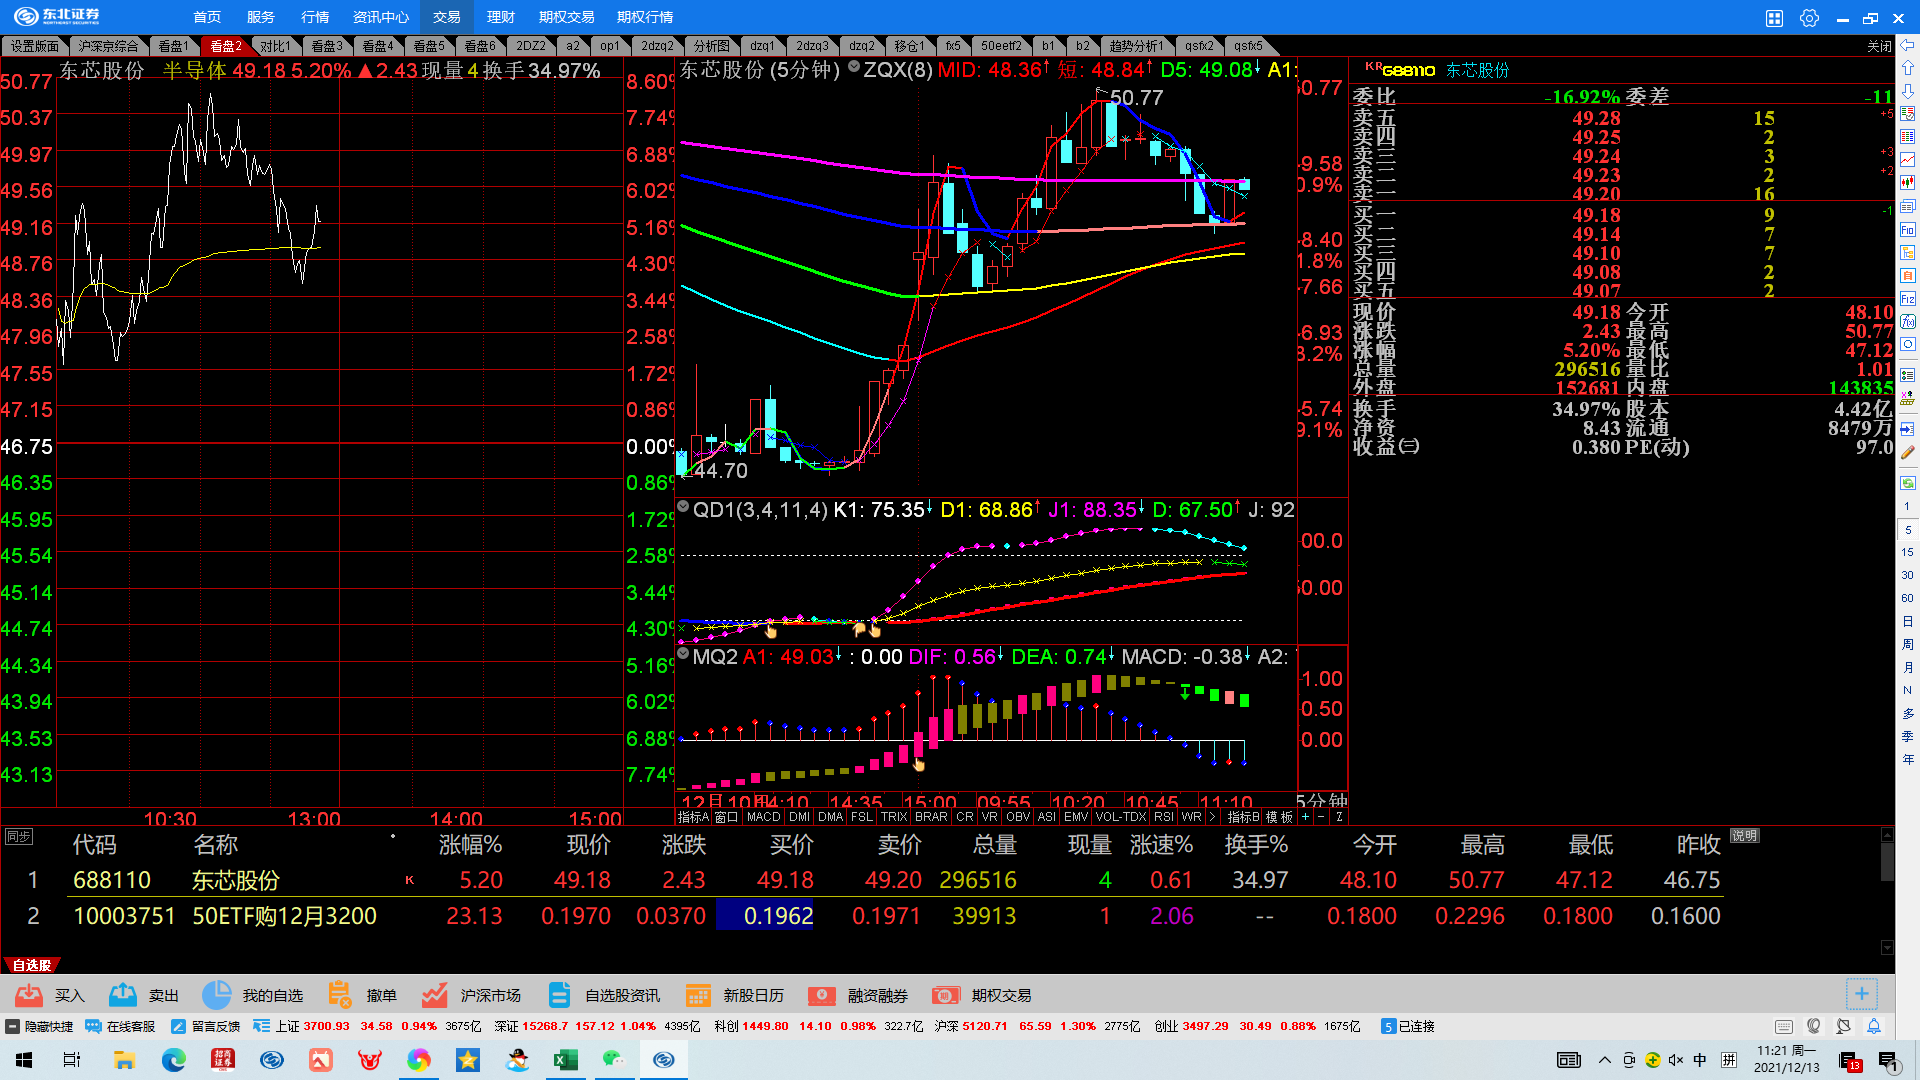Viewport: 1920px width, 1080px height.
Task: Open the 指标A indicator selector
Action: [693, 817]
